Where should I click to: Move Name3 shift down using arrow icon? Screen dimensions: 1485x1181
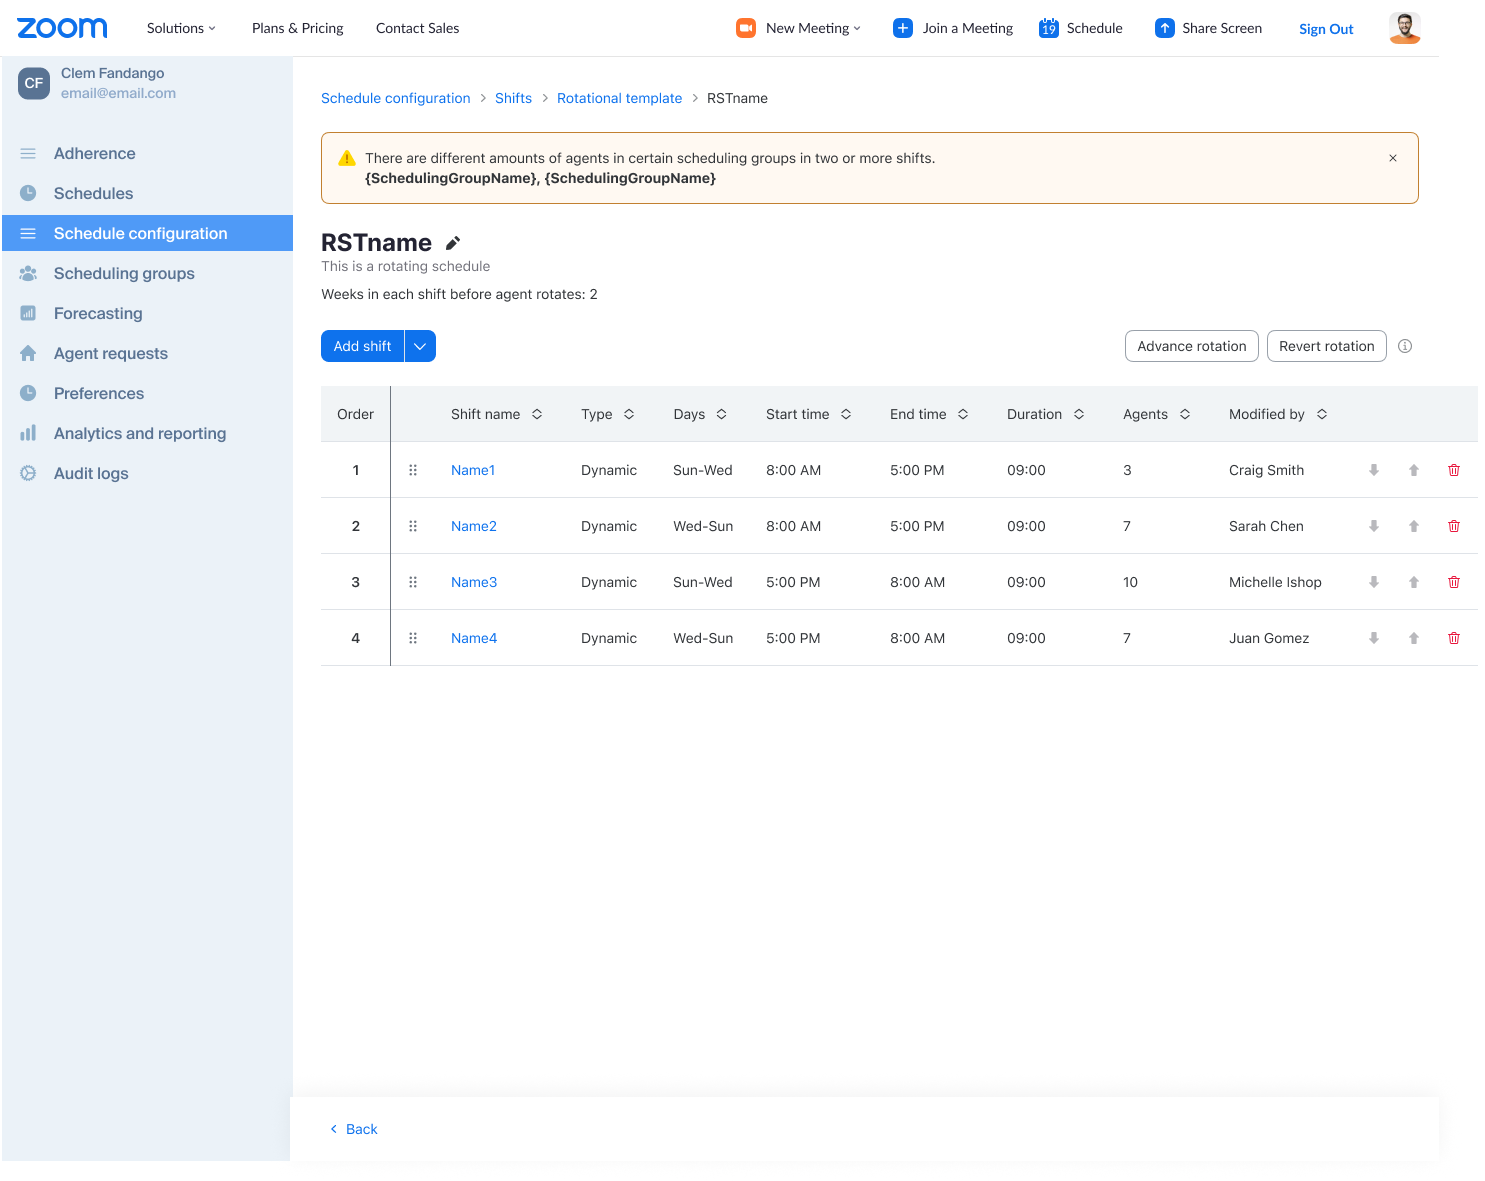(1374, 582)
